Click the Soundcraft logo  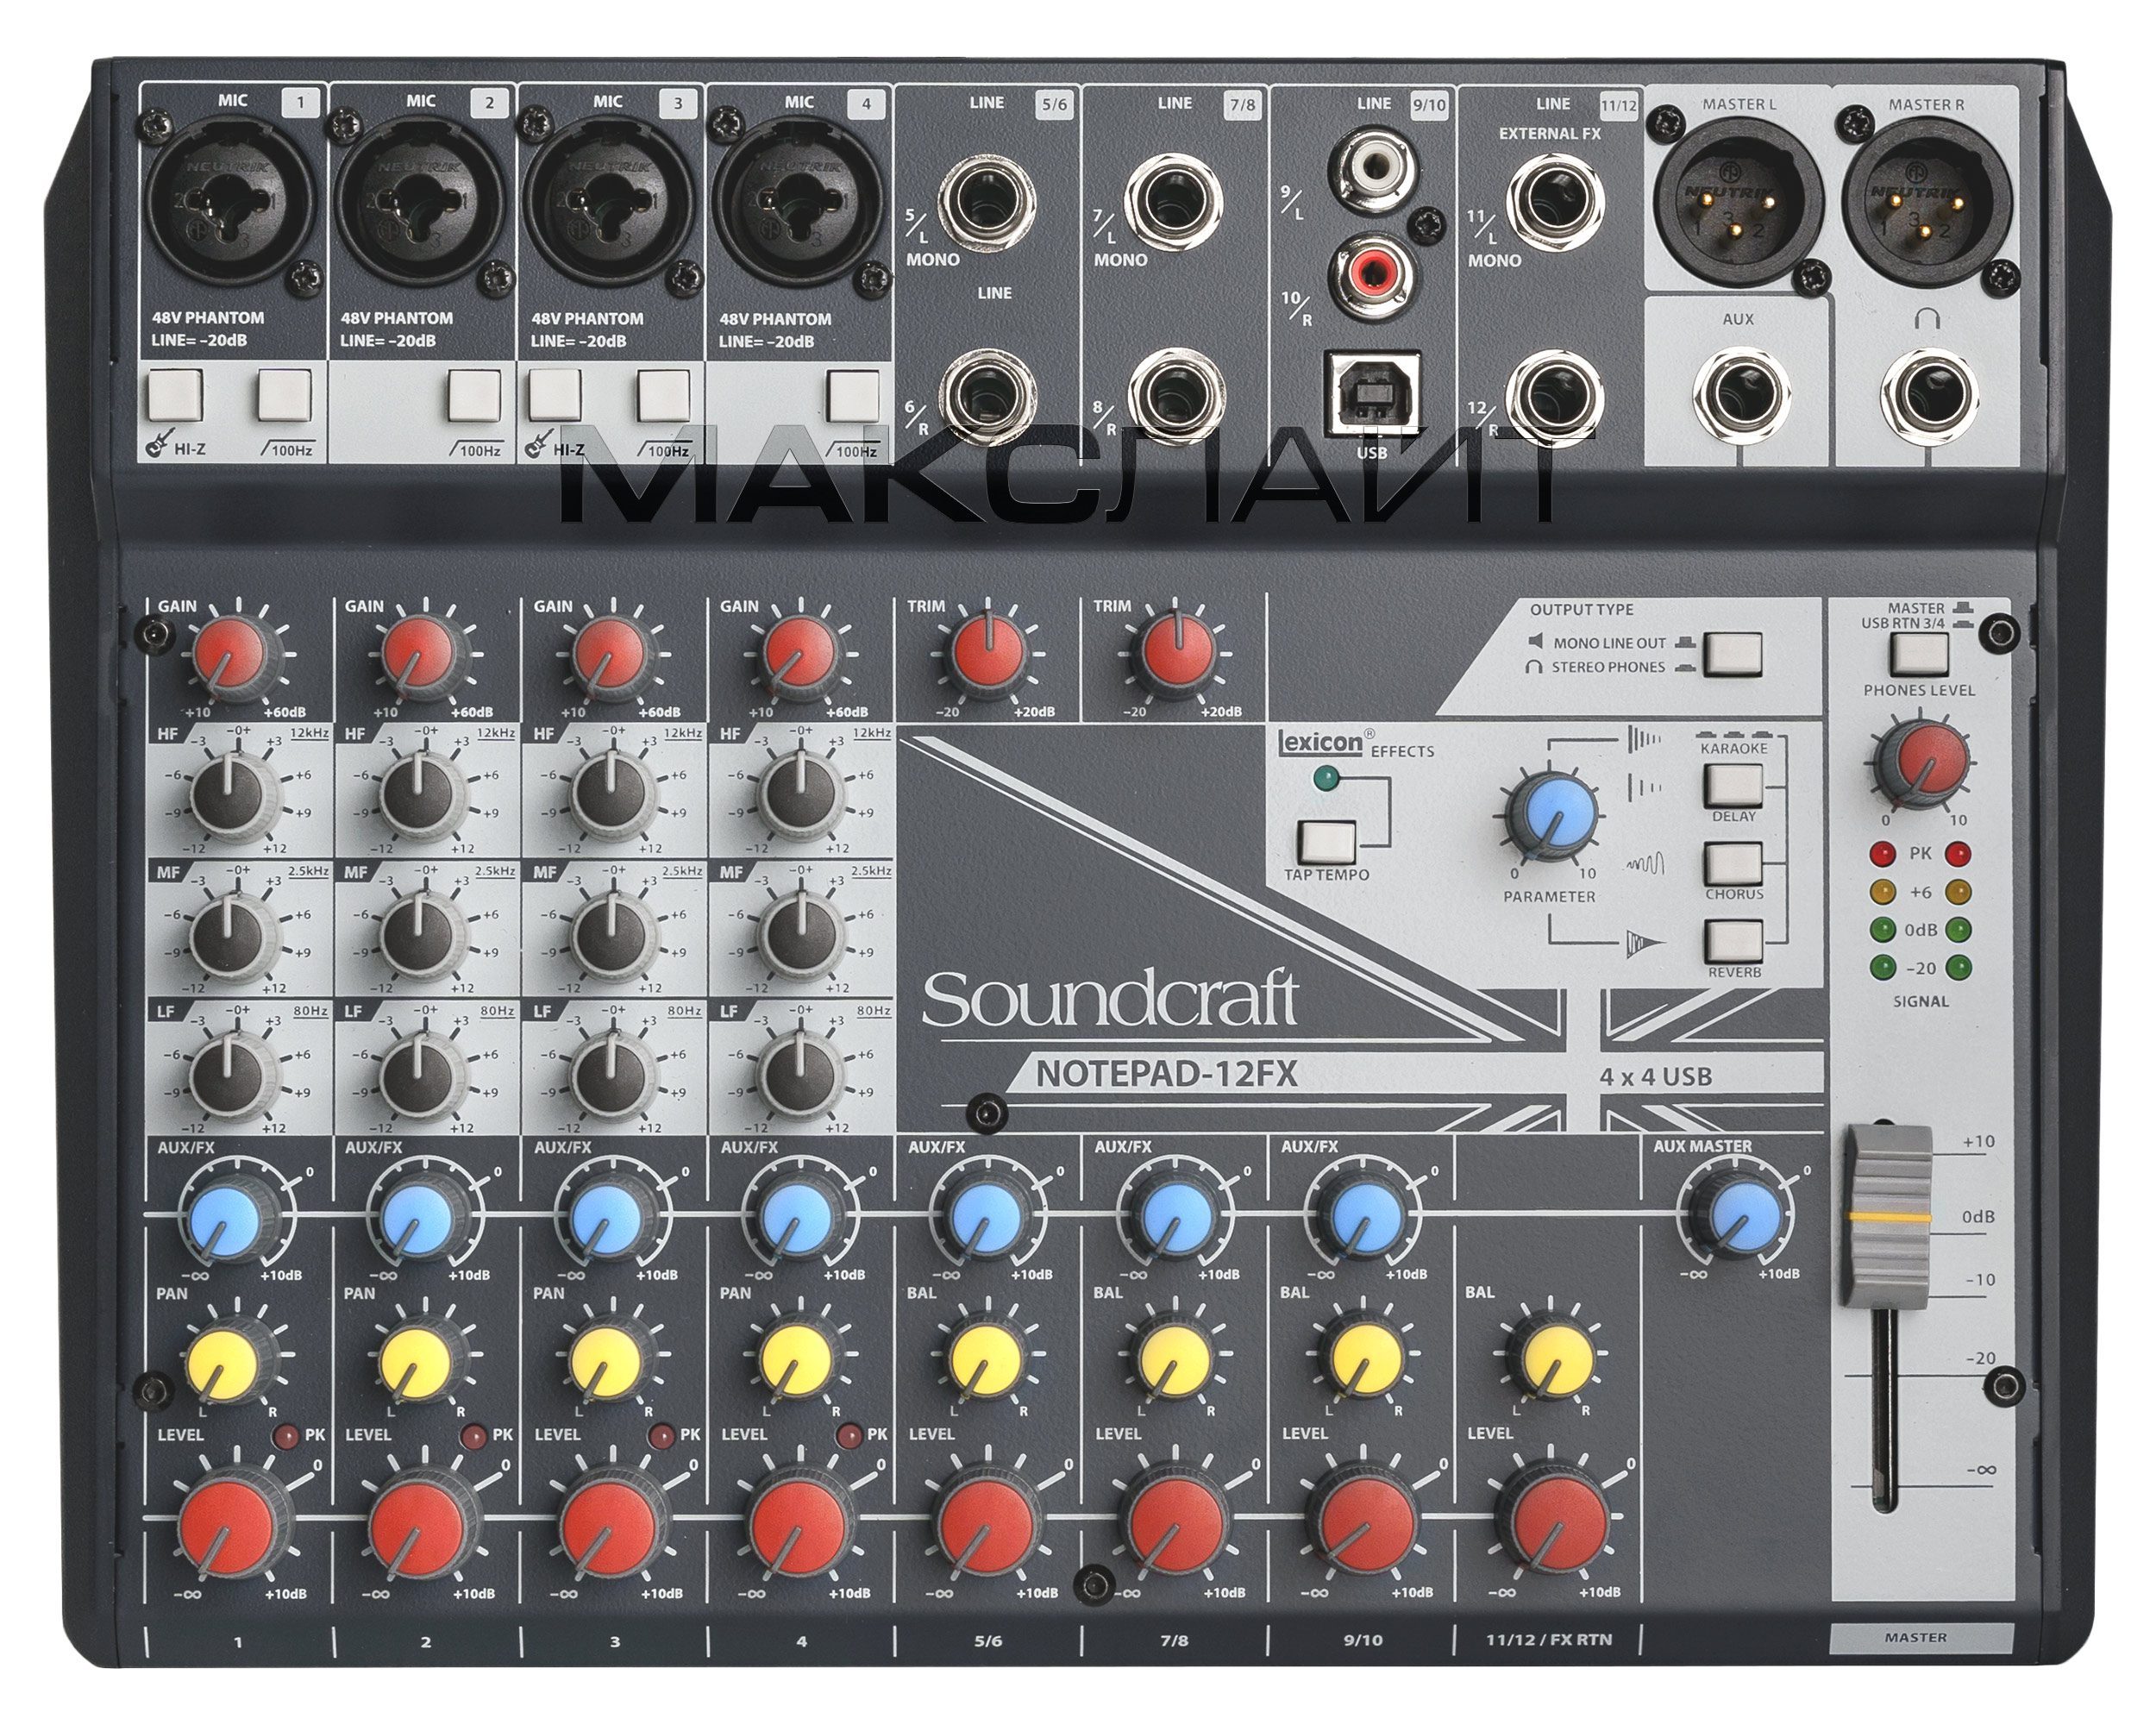1109,999
